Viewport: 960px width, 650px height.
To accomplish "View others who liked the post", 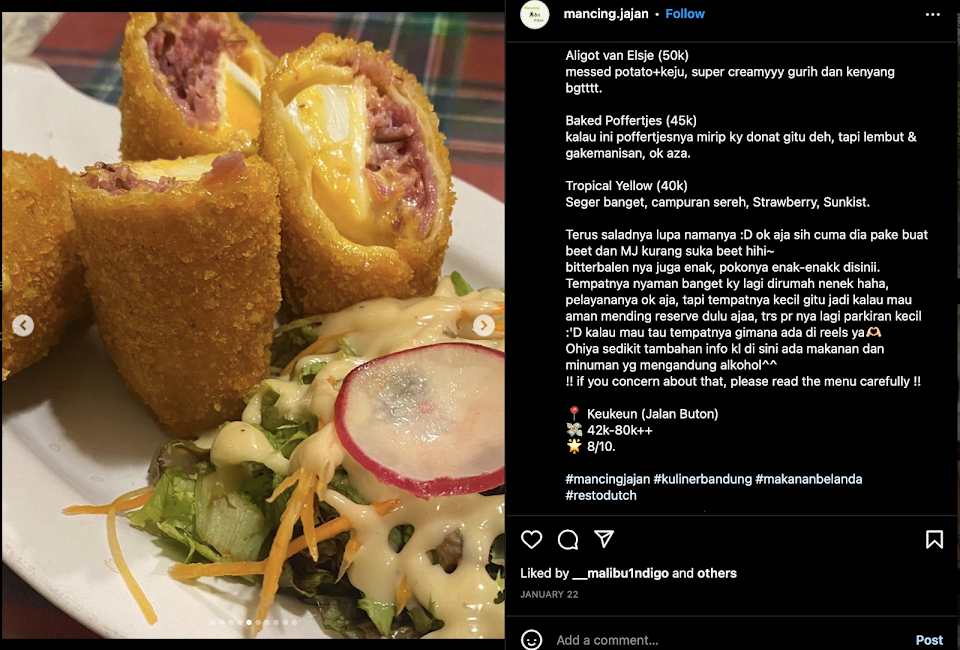I will coord(717,573).
